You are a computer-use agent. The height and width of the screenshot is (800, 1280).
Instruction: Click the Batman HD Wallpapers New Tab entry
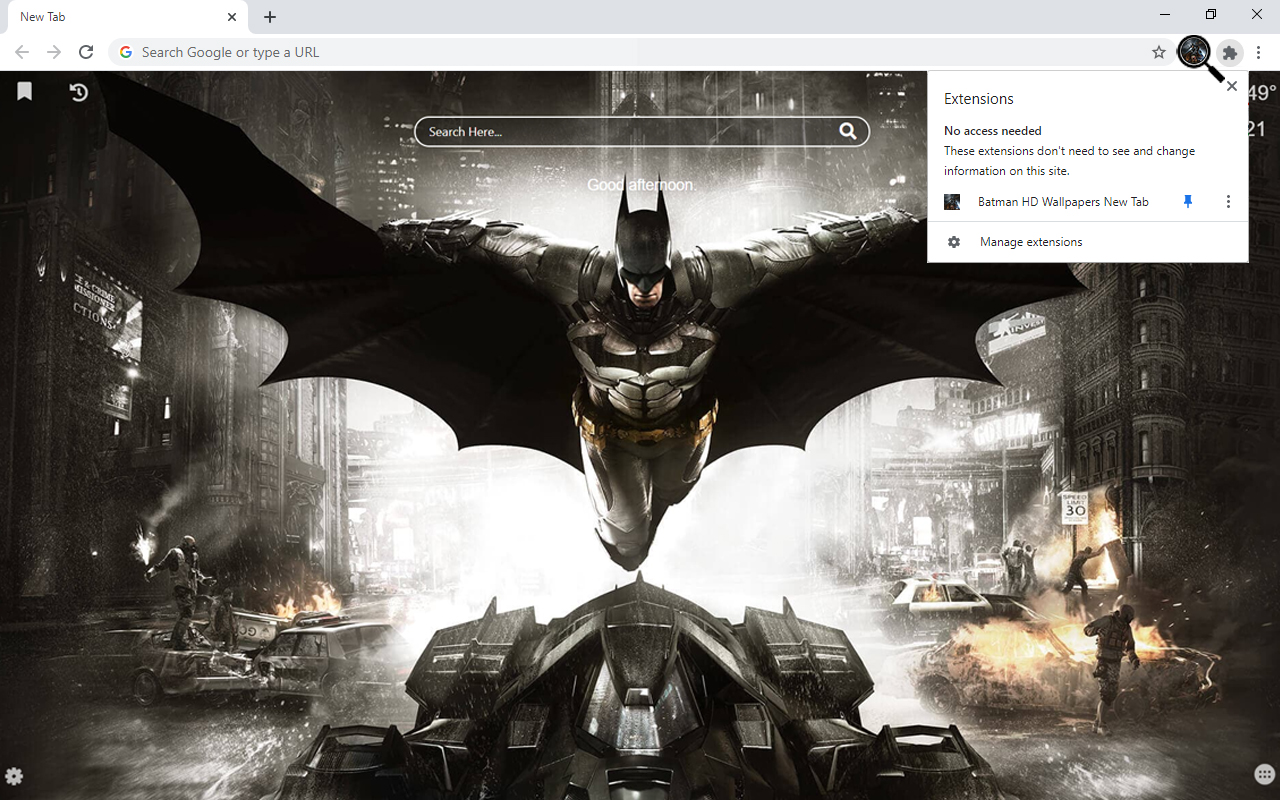click(x=1063, y=202)
